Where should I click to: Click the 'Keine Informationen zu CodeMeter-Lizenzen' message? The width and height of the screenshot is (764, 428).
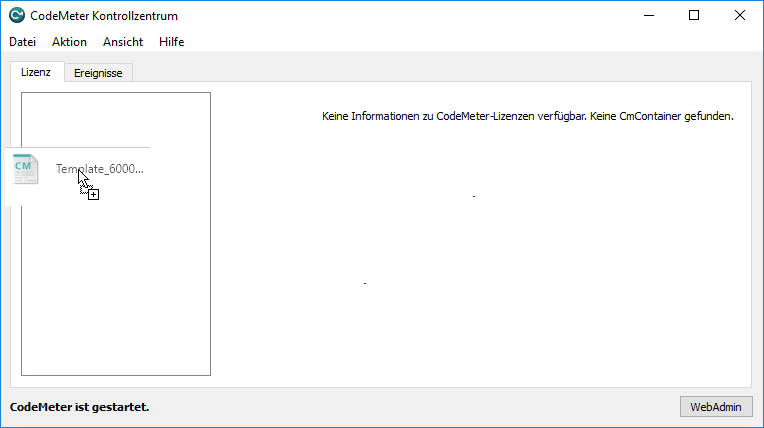coord(528,116)
